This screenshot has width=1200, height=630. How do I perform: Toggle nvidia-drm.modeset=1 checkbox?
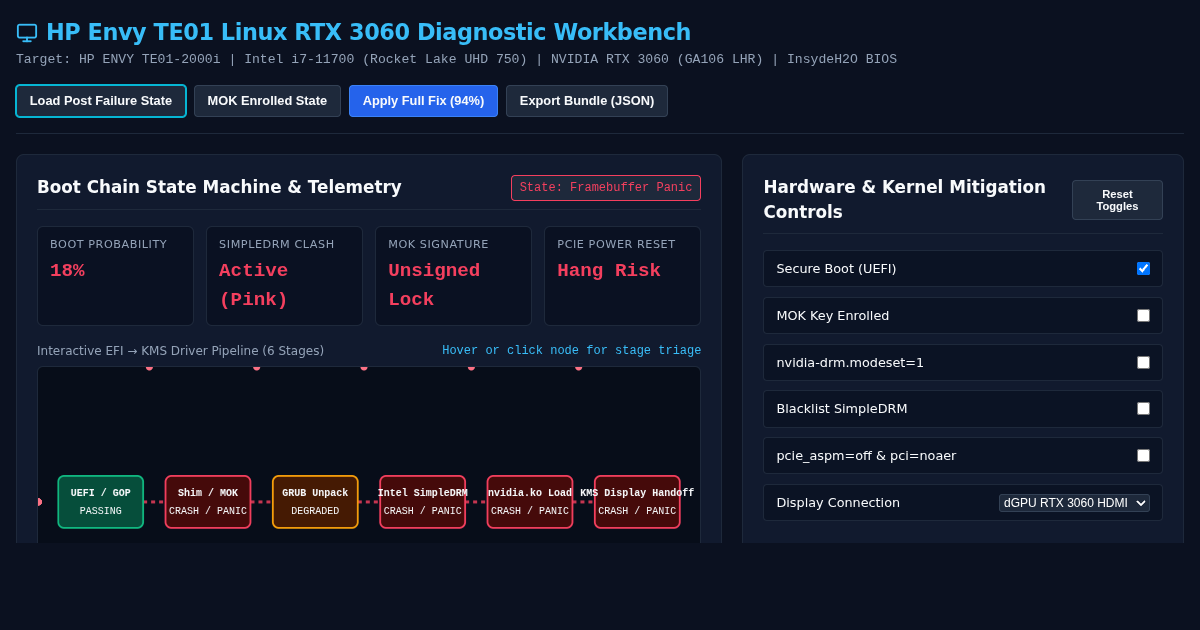click(1143, 362)
